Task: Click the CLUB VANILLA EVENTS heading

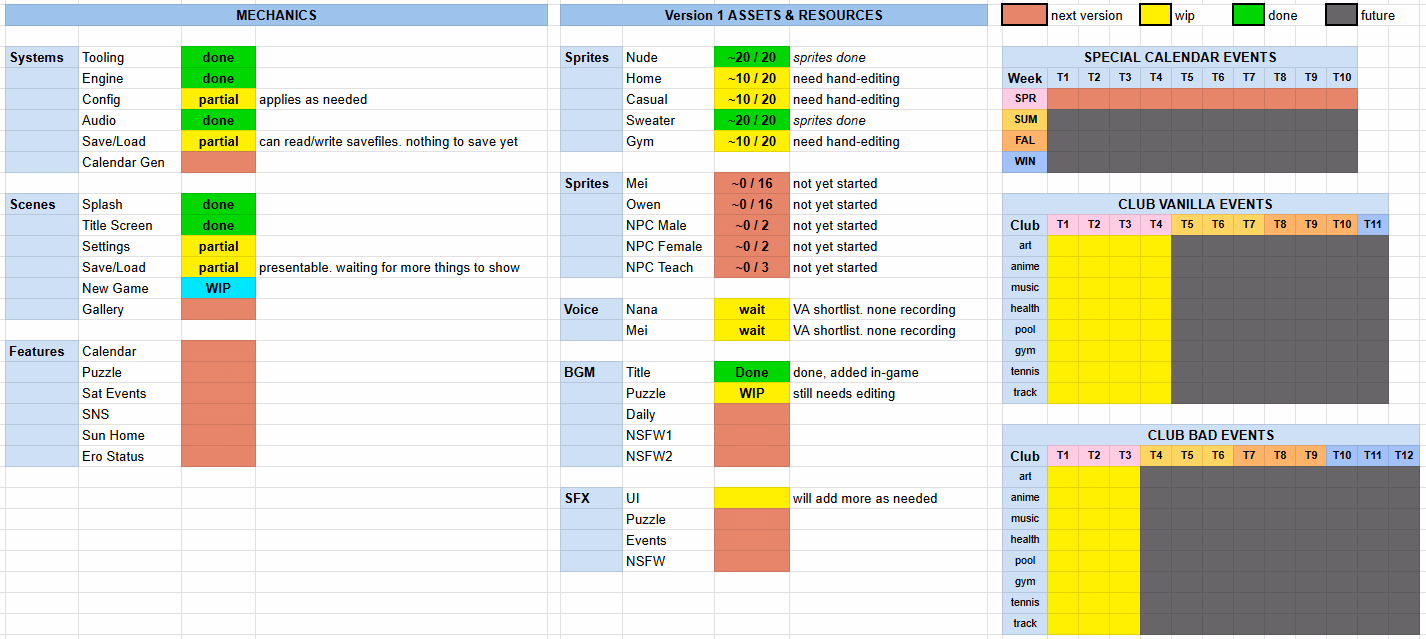Action: point(1195,204)
